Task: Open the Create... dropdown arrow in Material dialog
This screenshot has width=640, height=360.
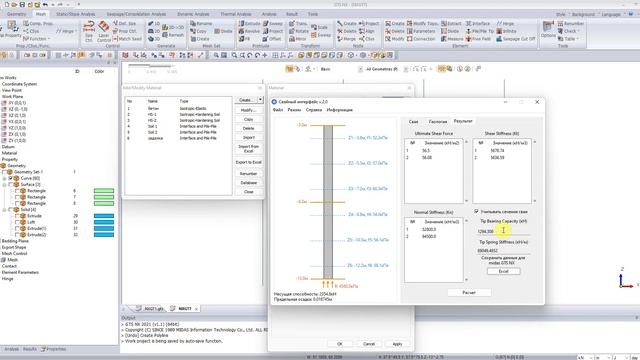Action: coord(260,100)
